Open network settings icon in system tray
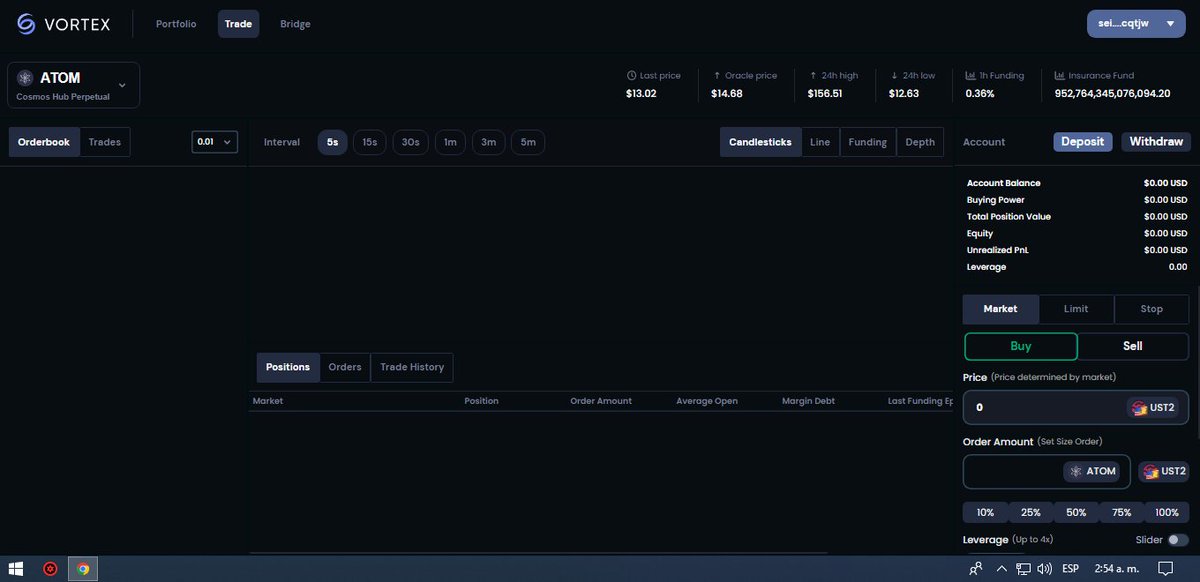This screenshot has height=582, width=1200. coord(1023,569)
